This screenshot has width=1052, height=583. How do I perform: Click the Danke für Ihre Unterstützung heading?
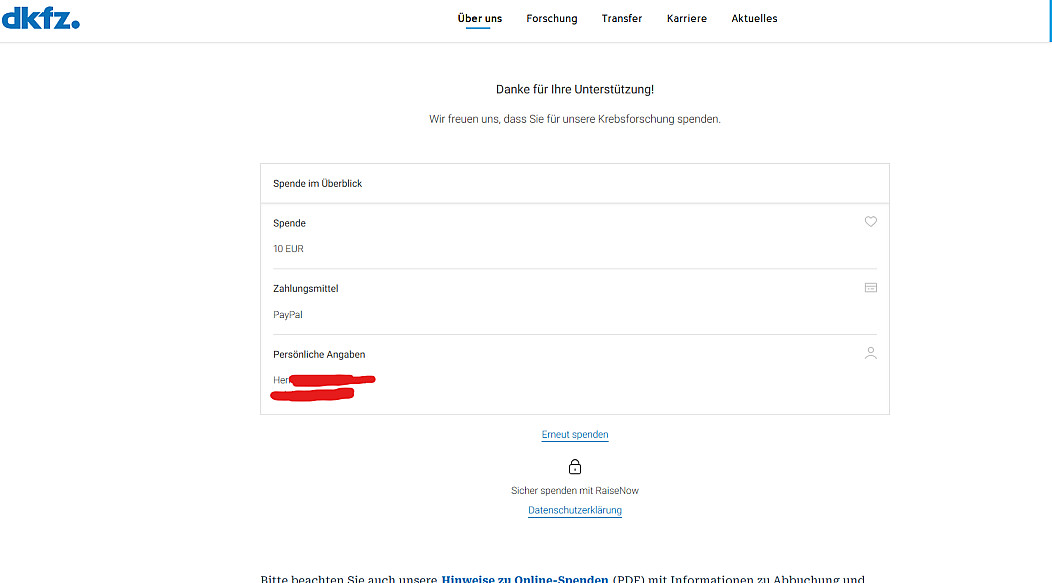coord(575,90)
